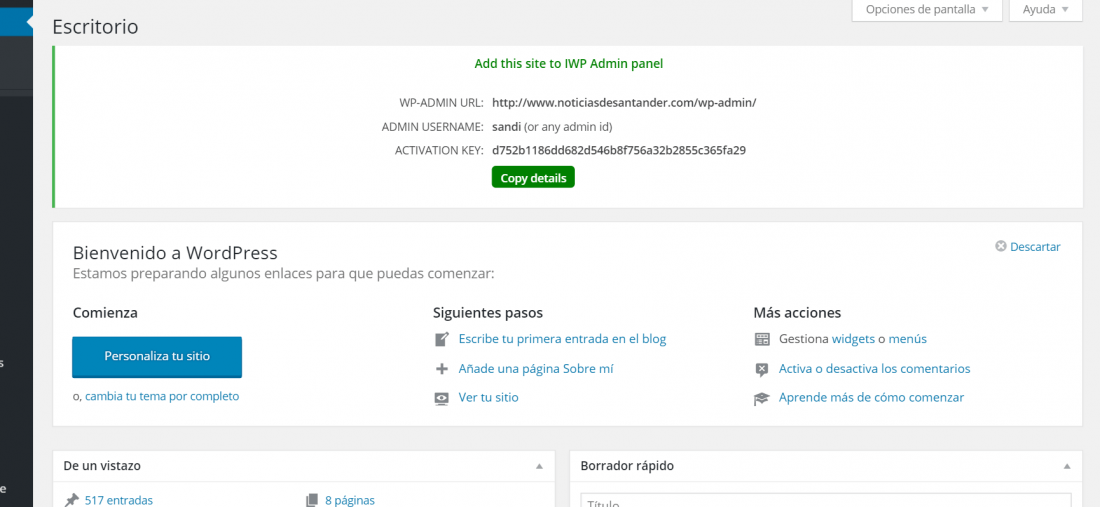
Task: Click the Escritorio page heading
Action: tap(95, 27)
